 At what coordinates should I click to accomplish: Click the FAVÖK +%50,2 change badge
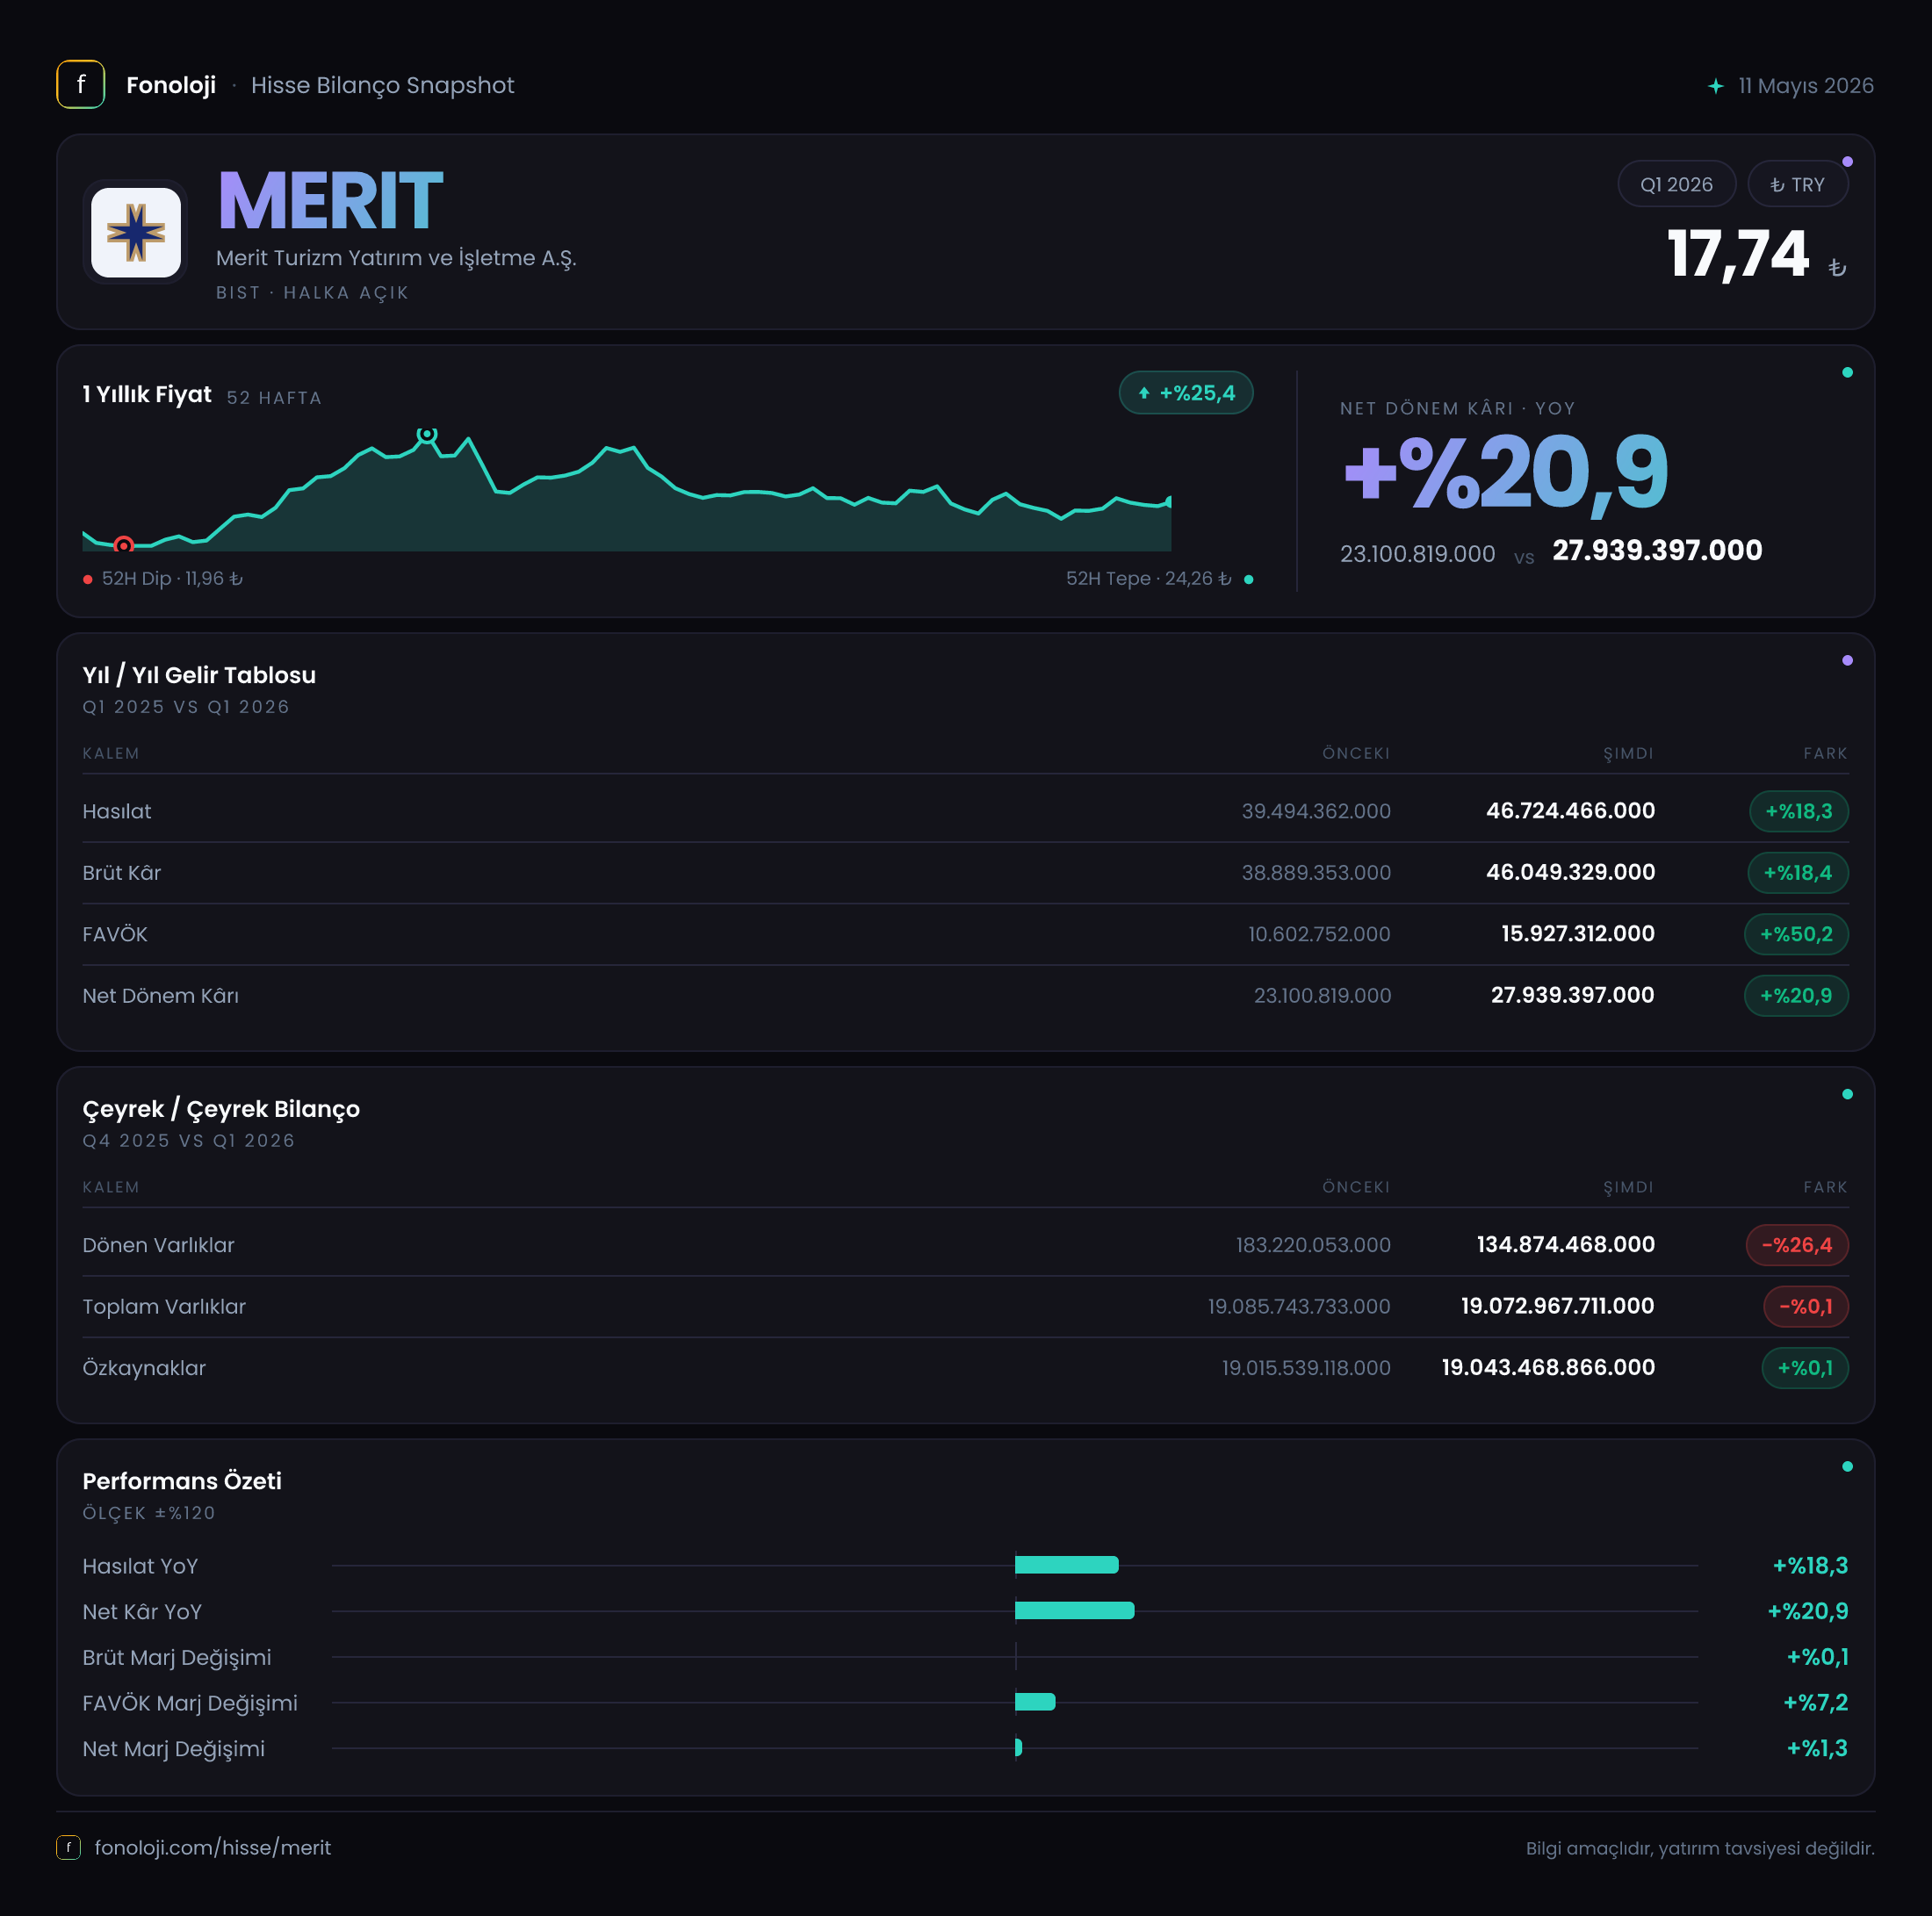(1796, 934)
